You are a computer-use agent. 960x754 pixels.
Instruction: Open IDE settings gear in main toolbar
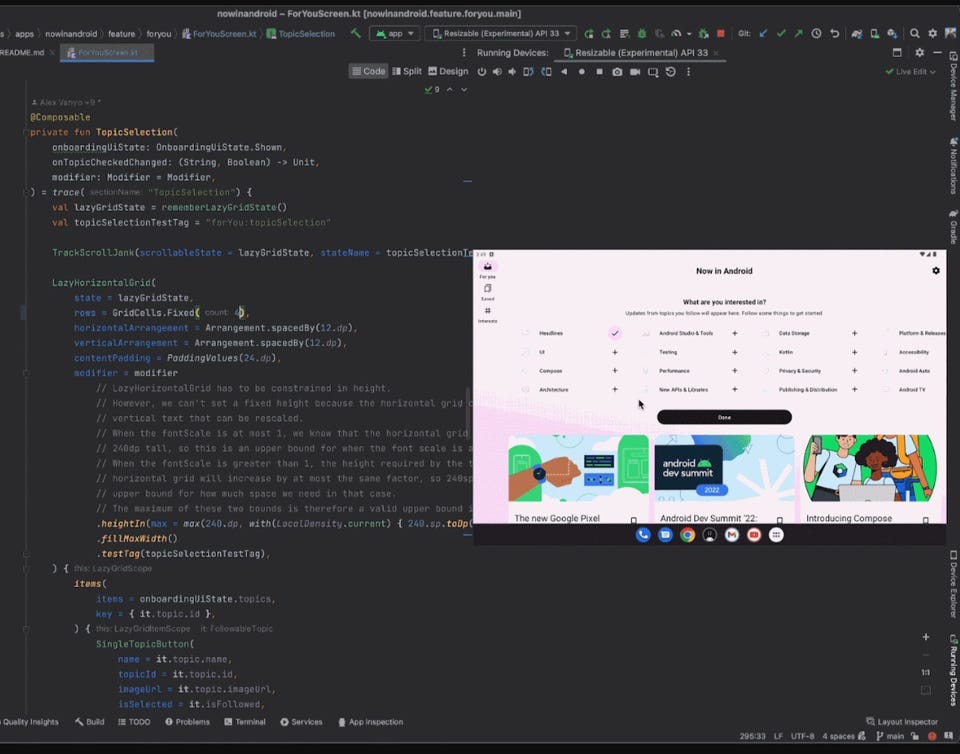tap(932, 34)
